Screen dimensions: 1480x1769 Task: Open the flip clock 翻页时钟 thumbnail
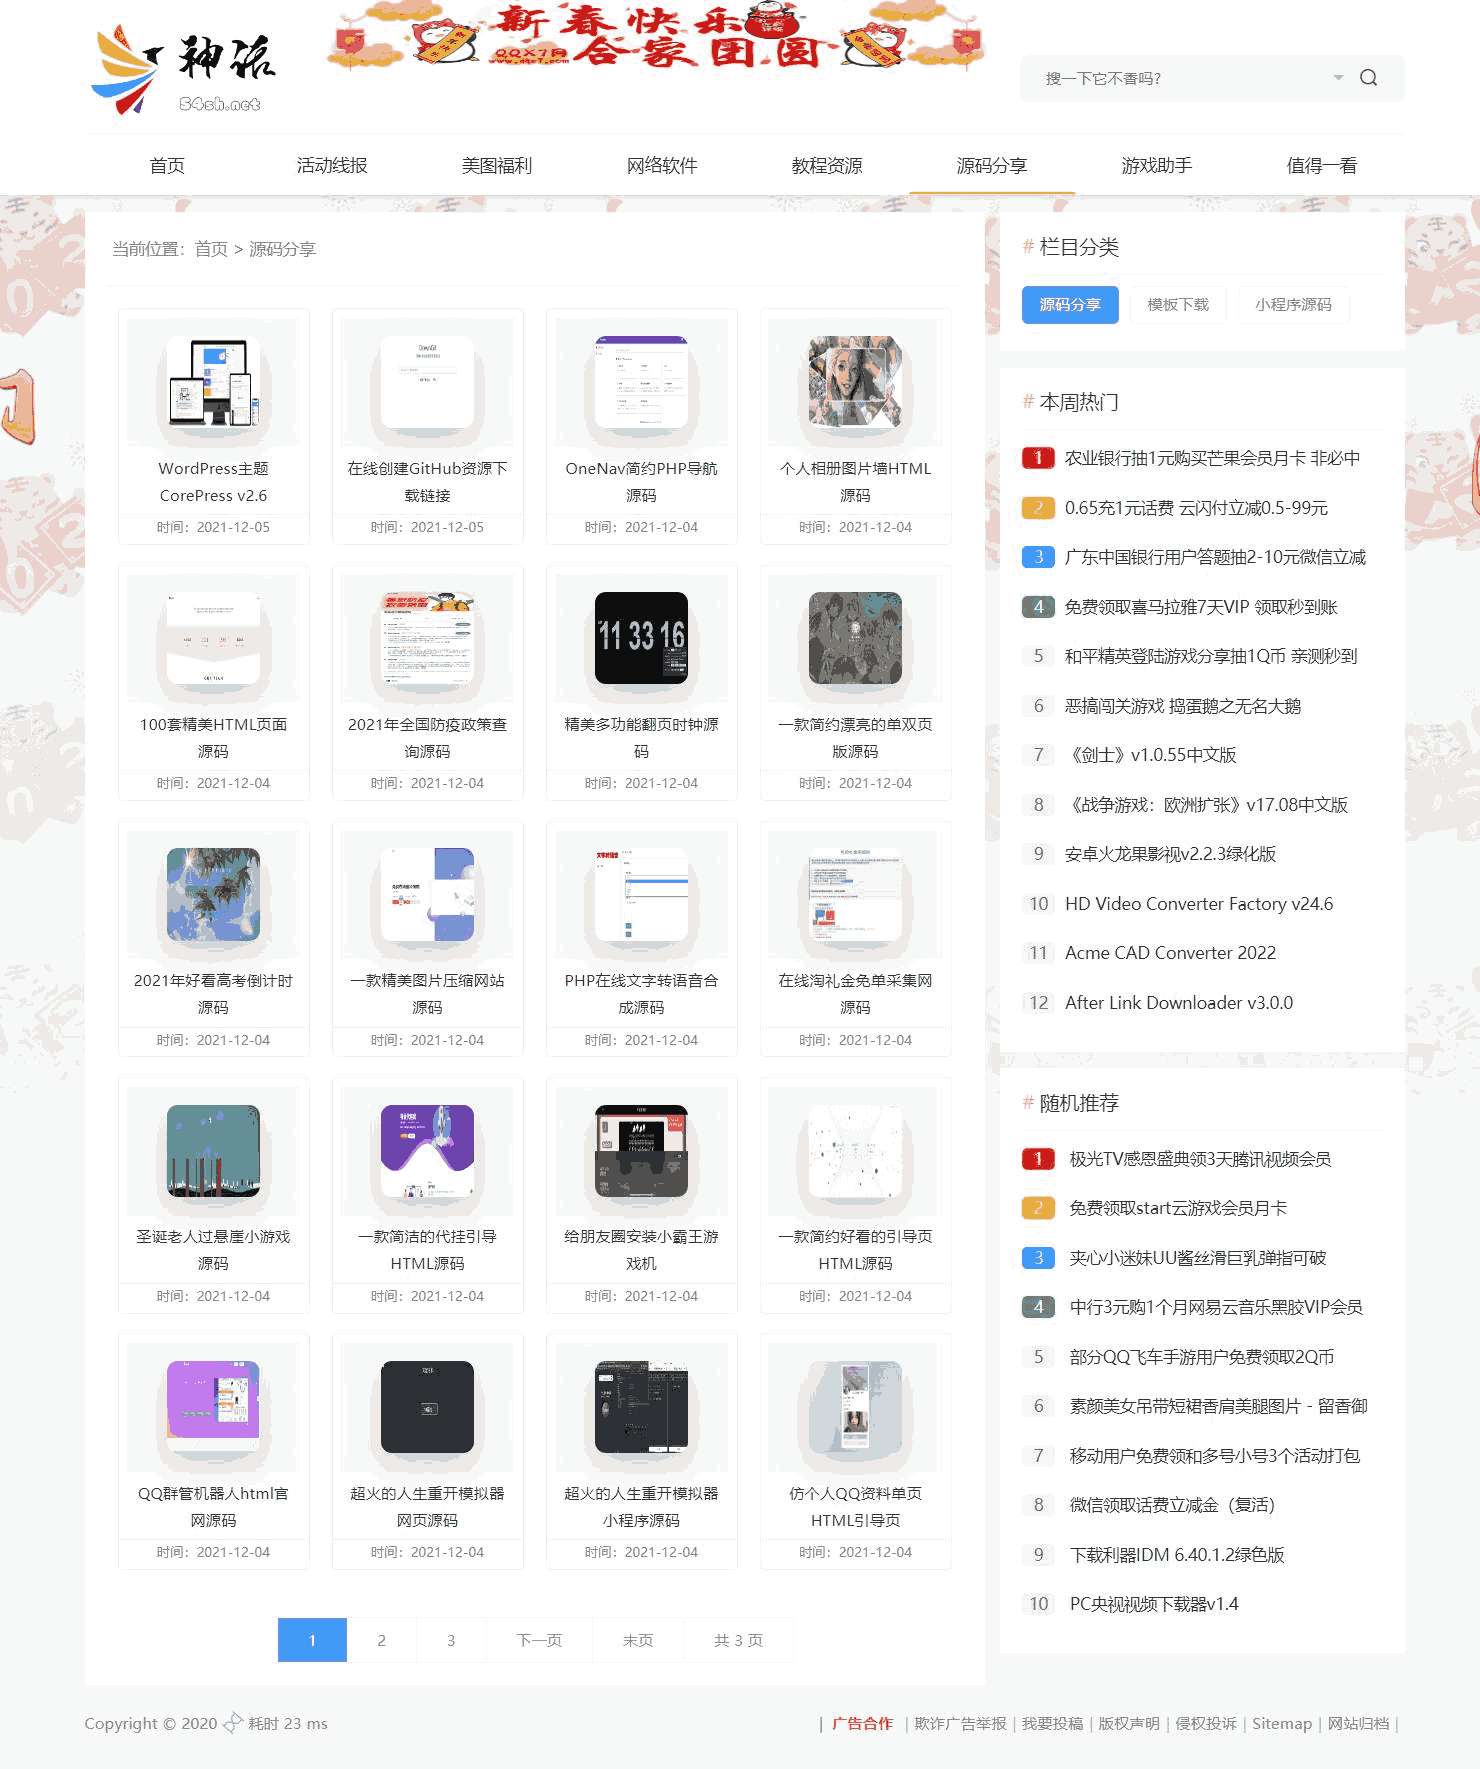click(641, 638)
